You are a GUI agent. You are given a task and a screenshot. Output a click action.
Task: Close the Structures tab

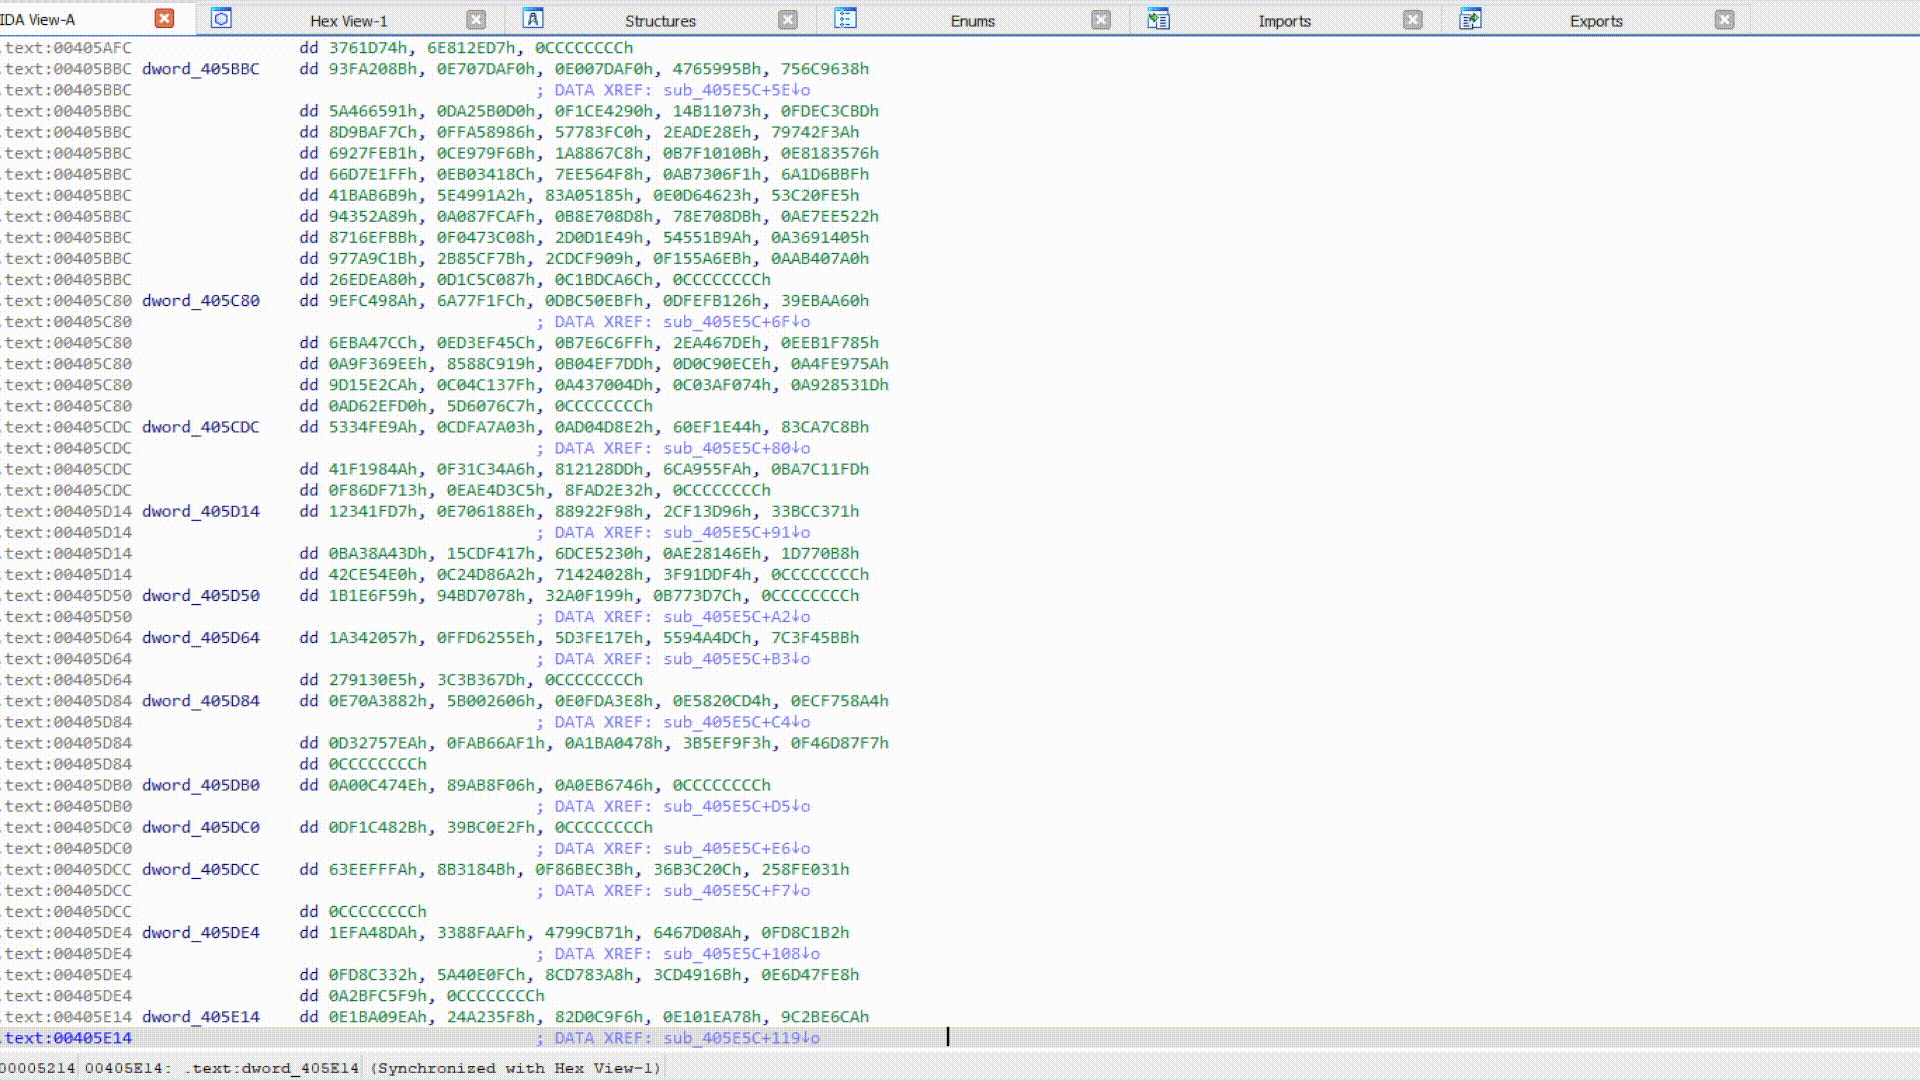(x=788, y=20)
